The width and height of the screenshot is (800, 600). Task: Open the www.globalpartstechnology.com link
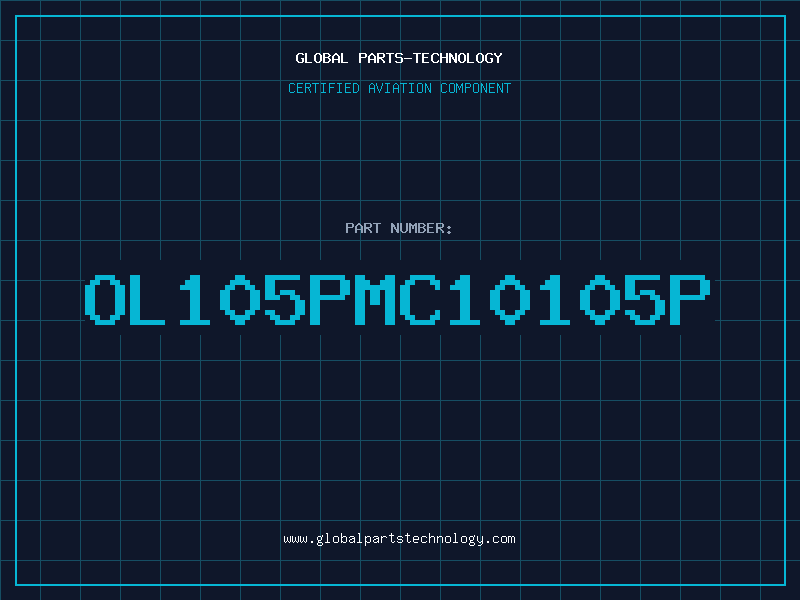coord(399,539)
